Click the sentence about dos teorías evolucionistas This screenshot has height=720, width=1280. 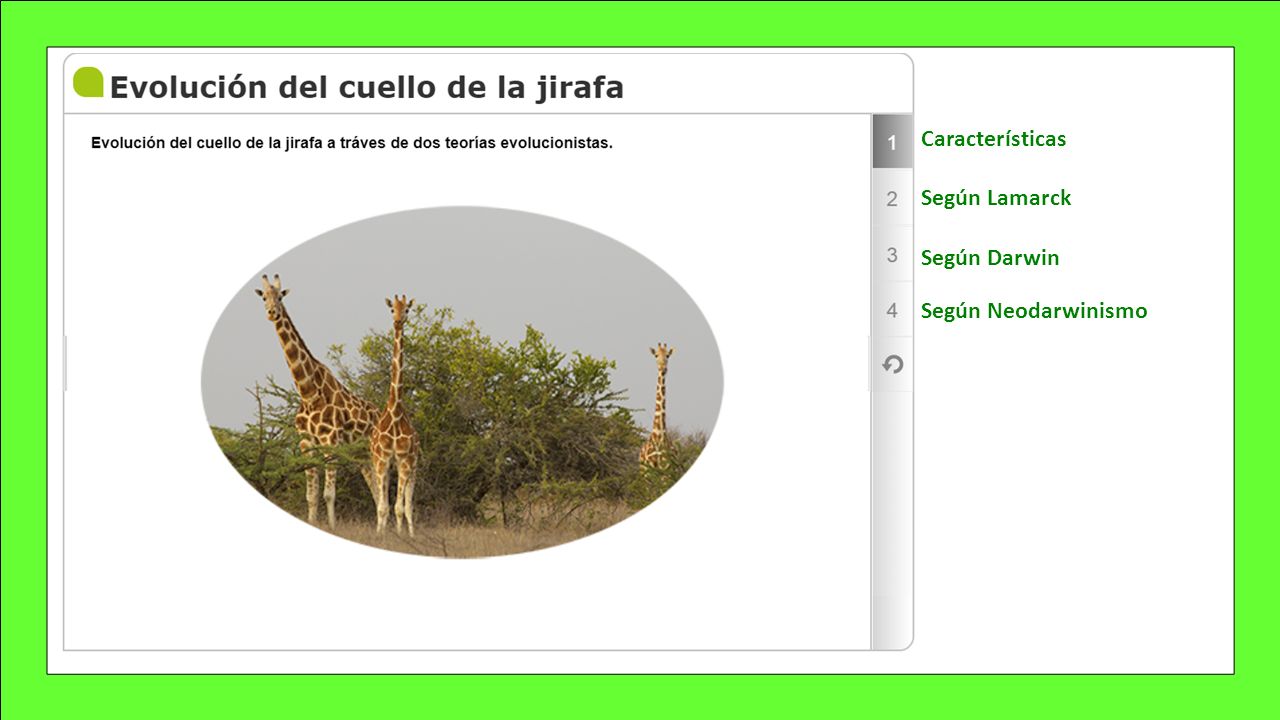[x=352, y=143]
